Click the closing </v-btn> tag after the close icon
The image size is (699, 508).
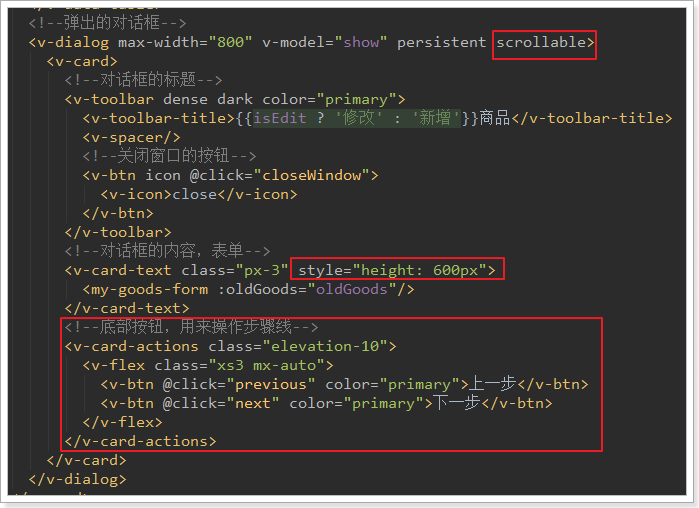click(118, 213)
